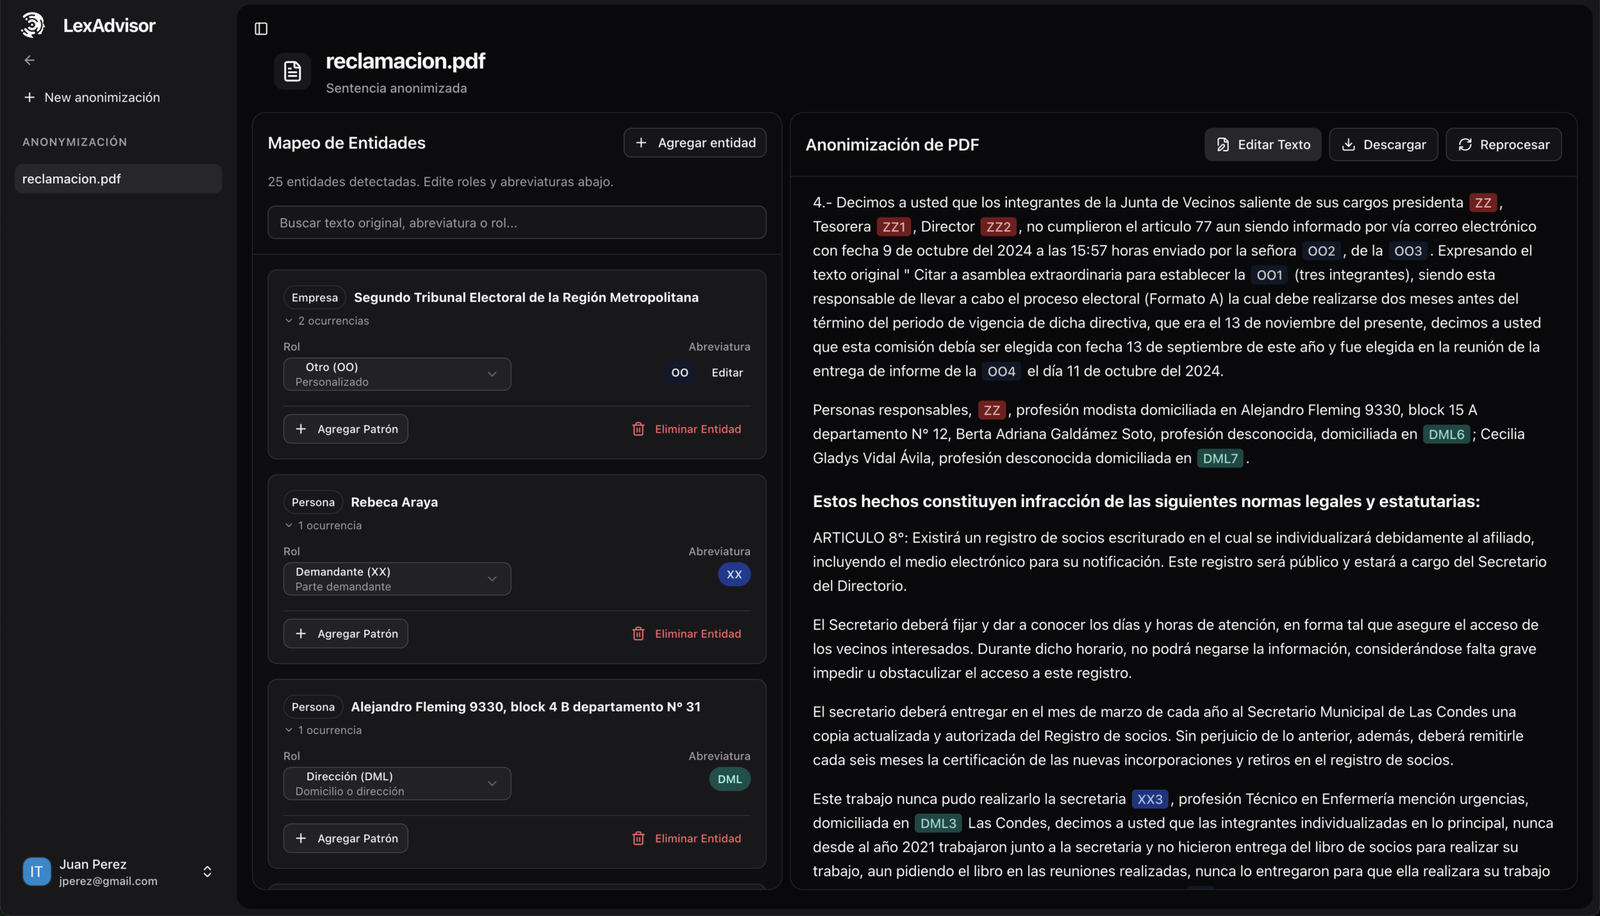This screenshot has height=916, width=1600.
Task: Open the Otro (OO) role dropdown
Action: coord(397,374)
